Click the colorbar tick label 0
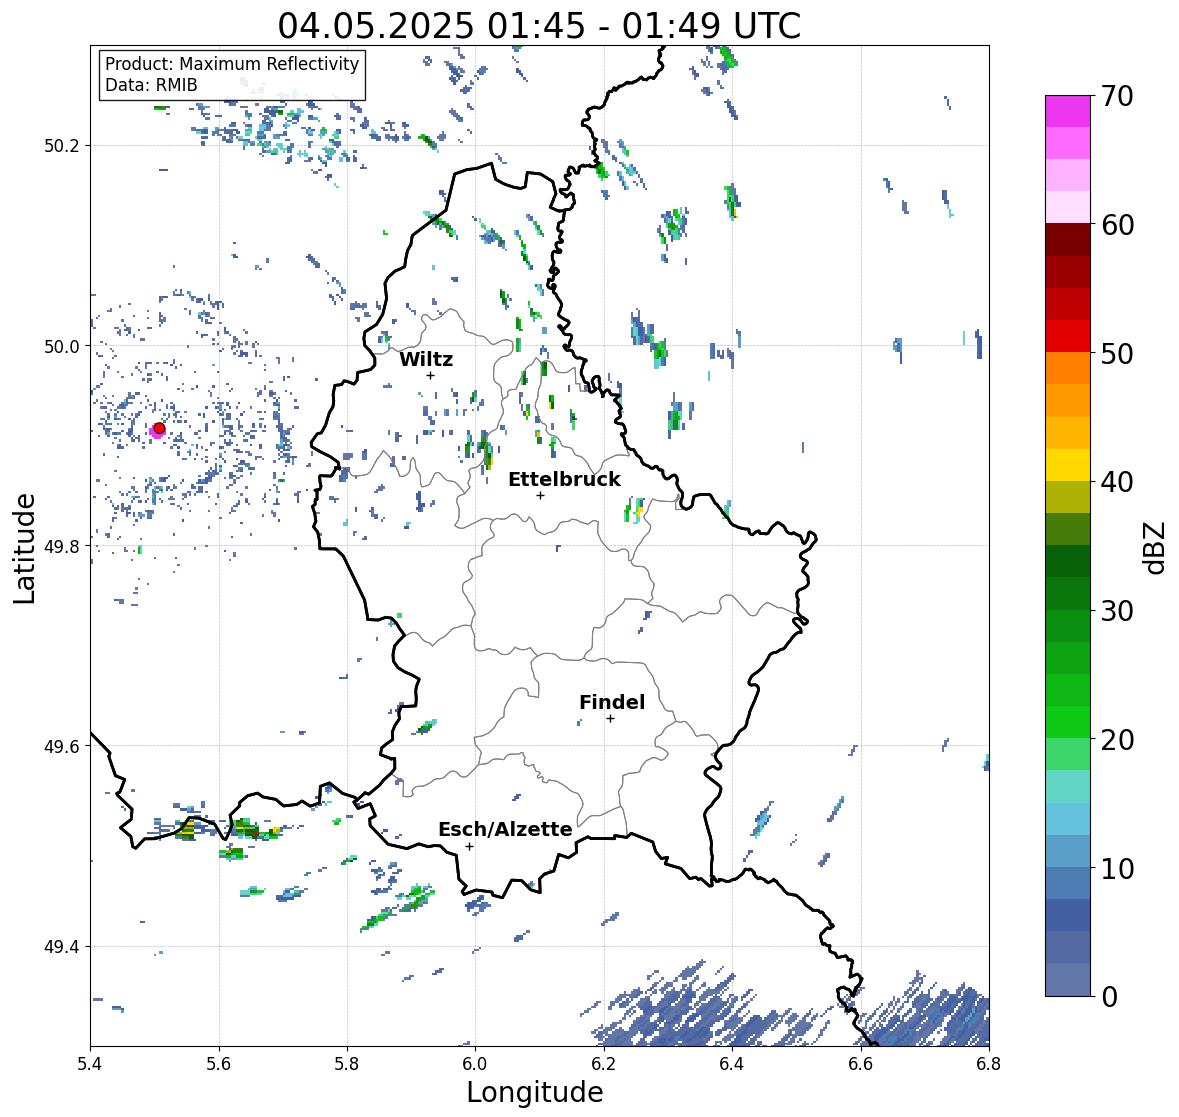The height and width of the screenshot is (1117, 1179). 1109,997
